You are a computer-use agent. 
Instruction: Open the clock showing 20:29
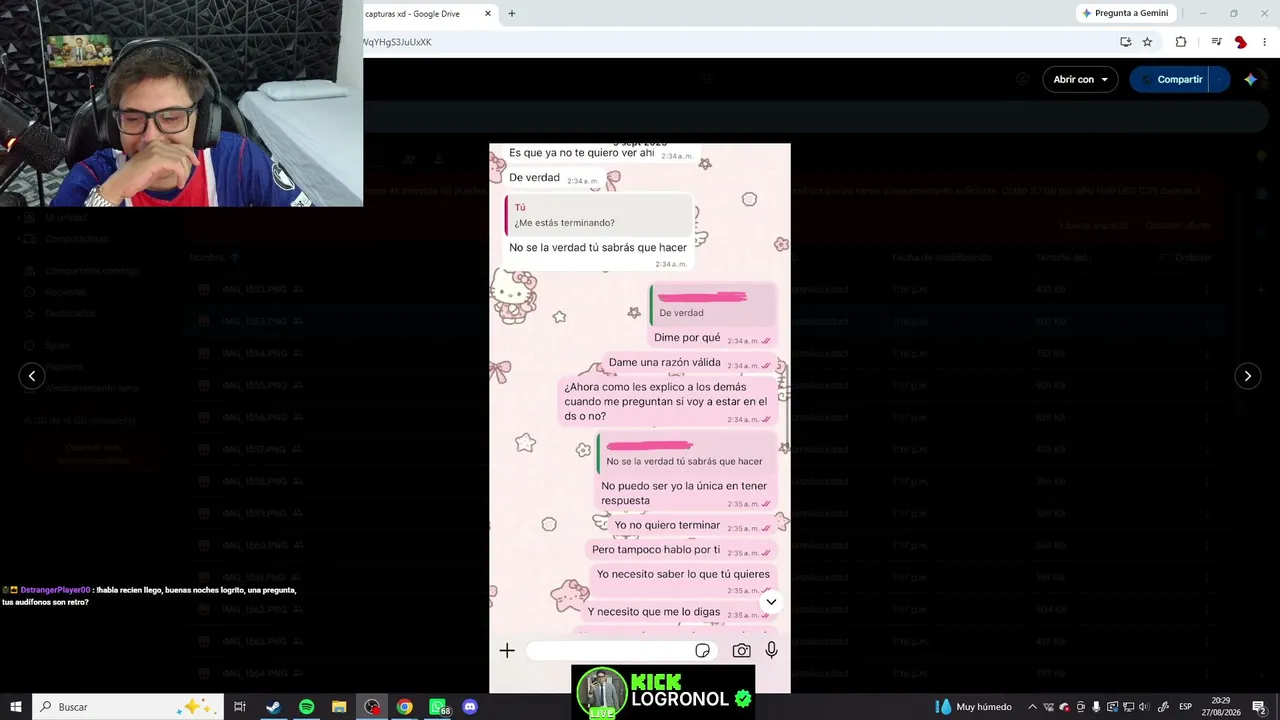(1221, 707)
